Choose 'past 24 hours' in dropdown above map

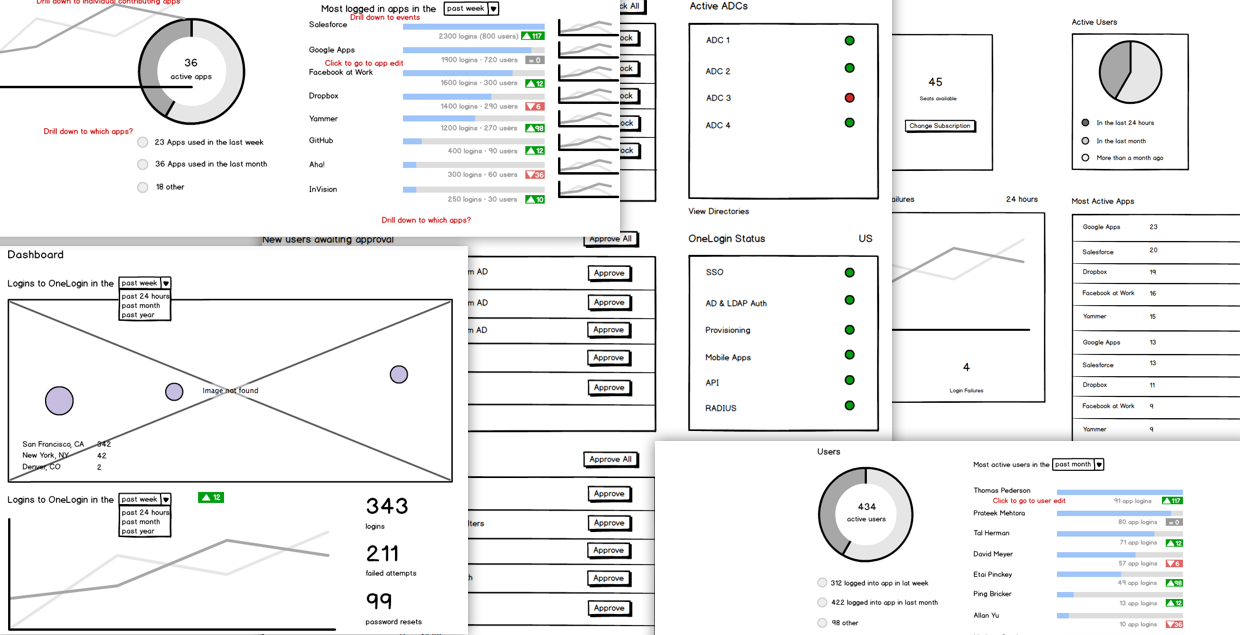(145, 296)
